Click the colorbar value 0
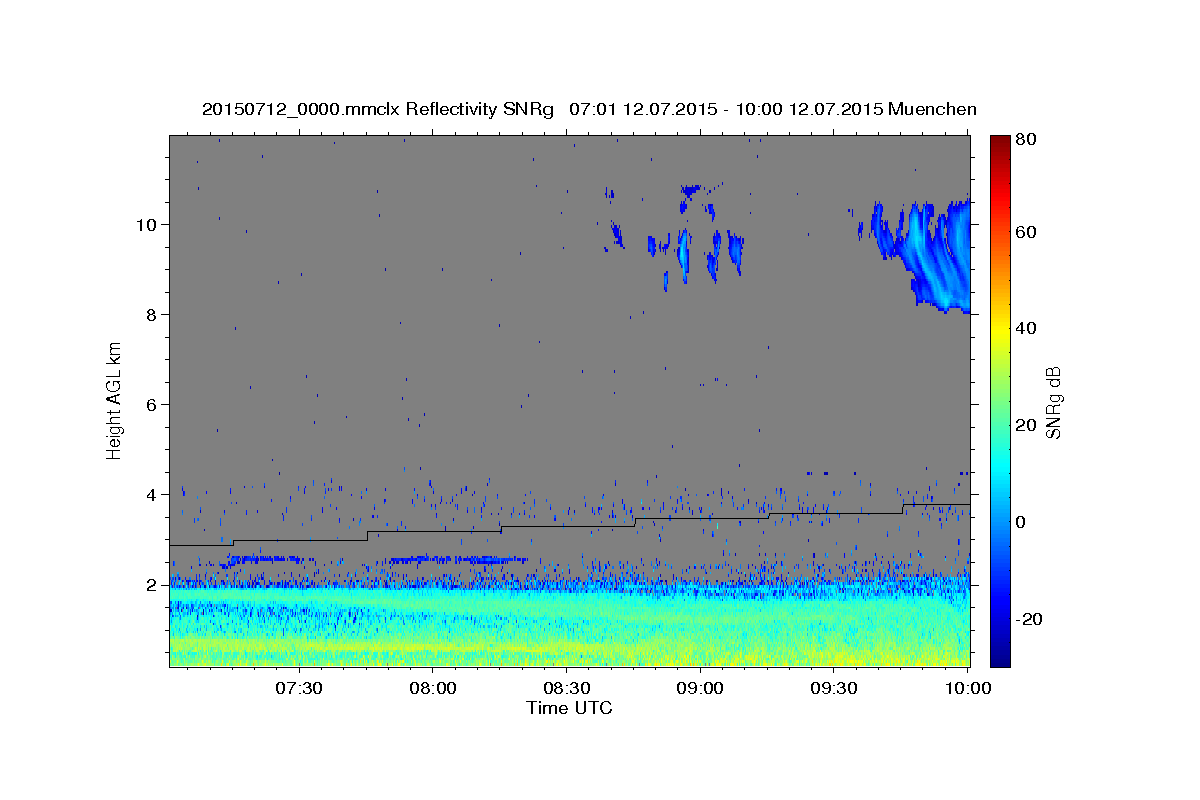 (x=1021, y=522)
